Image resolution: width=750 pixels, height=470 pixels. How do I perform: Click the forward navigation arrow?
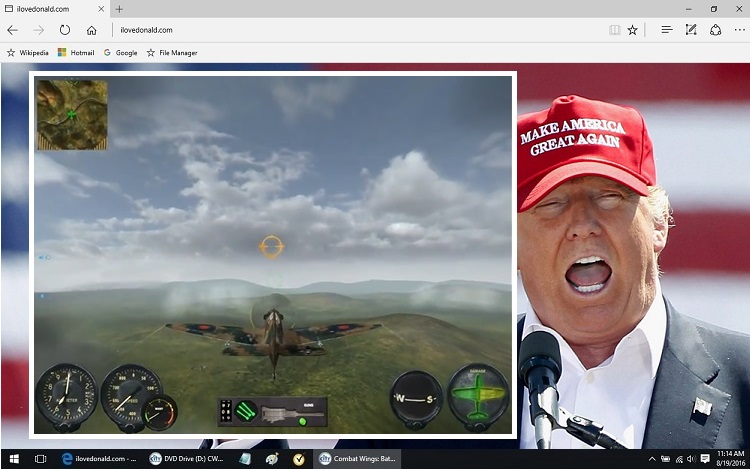click(39, 30)
